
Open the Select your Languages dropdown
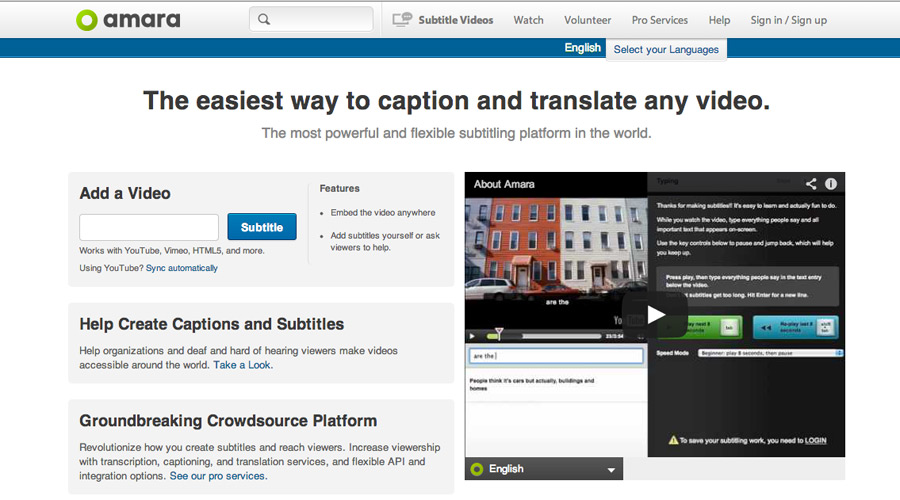tap(666, 49)
